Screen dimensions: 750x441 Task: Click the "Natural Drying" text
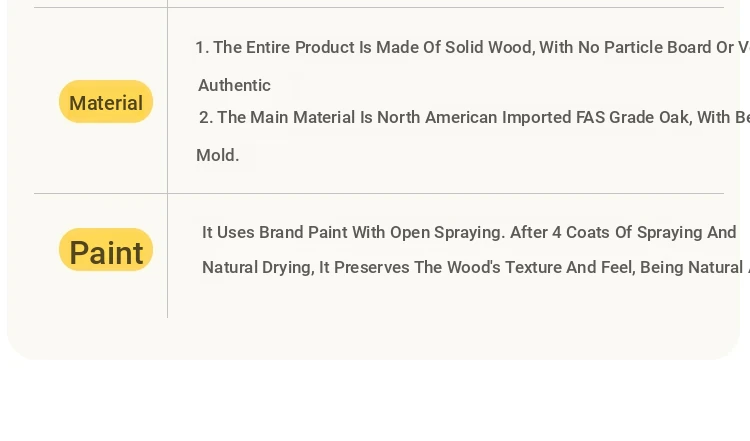click(256, 267)
